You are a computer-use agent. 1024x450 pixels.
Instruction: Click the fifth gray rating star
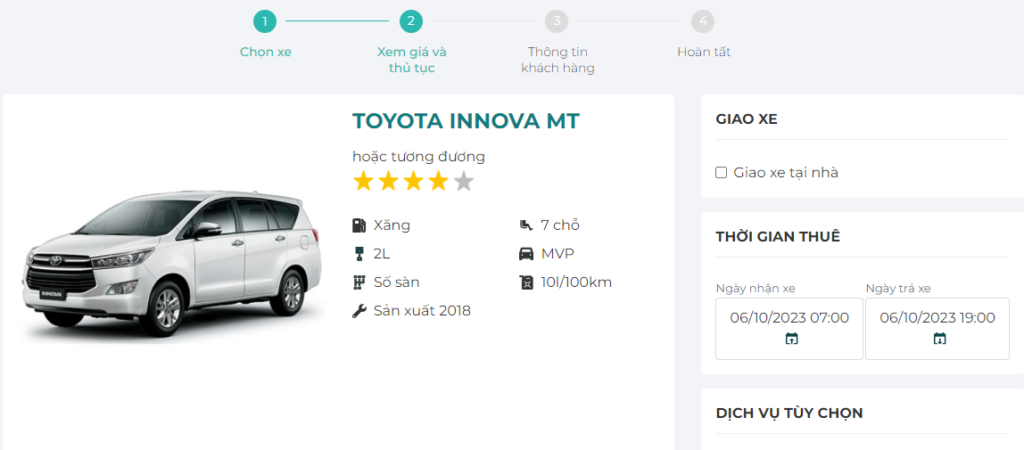pos(463,182)
